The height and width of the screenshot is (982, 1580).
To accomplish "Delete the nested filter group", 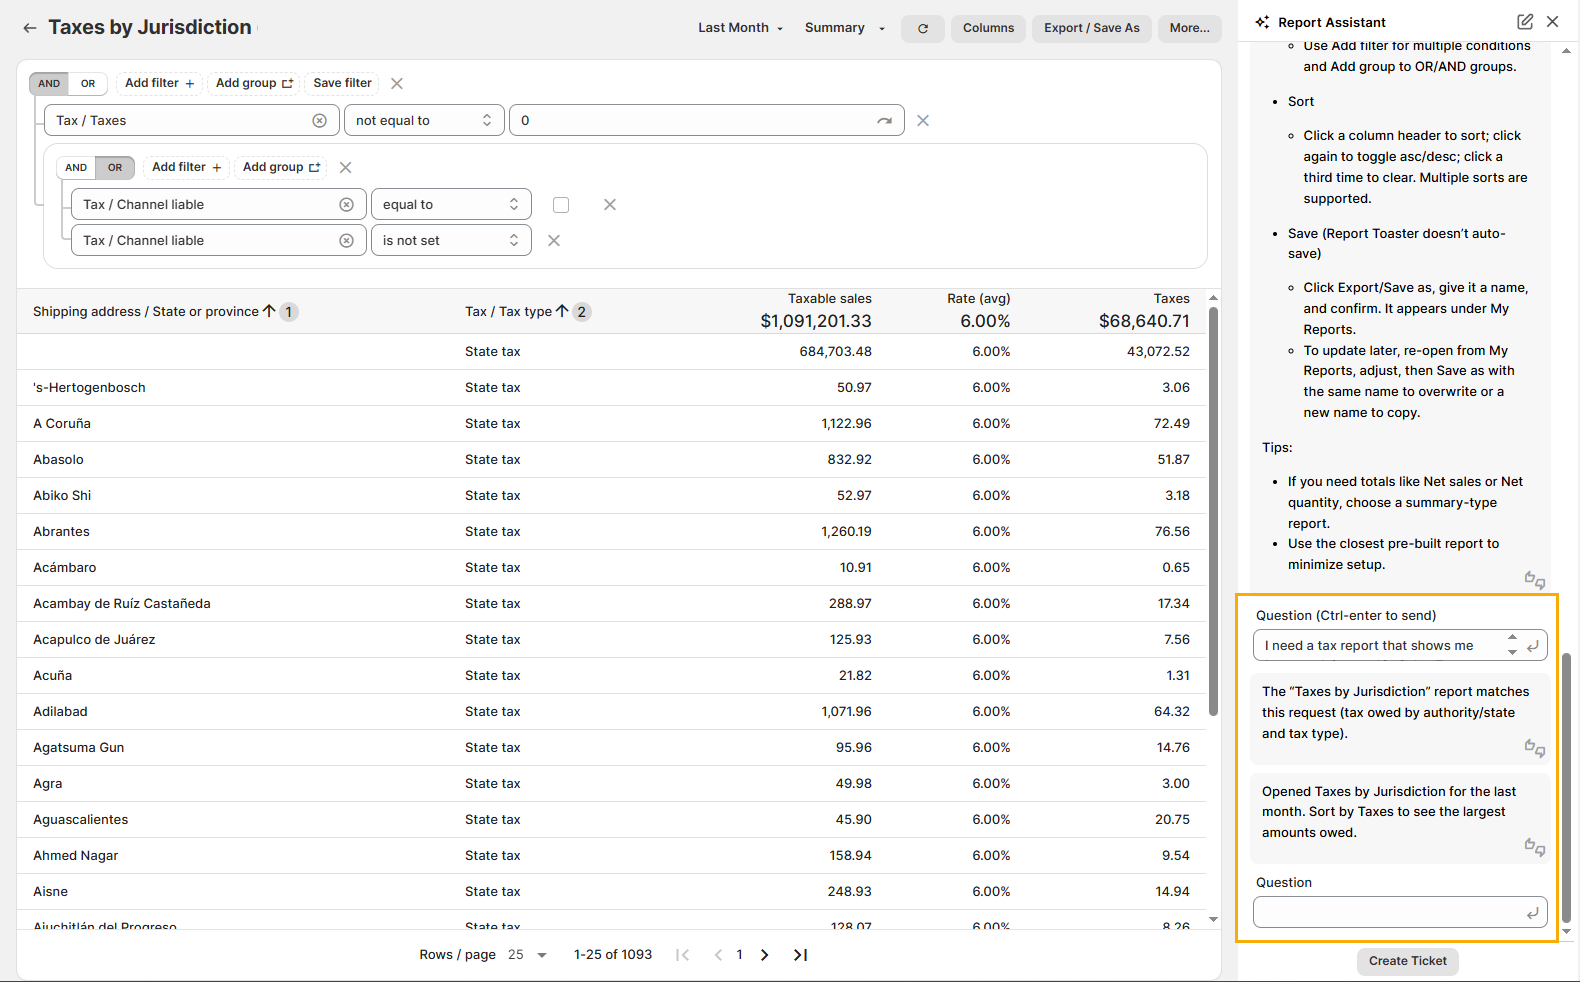I will 346,168.
